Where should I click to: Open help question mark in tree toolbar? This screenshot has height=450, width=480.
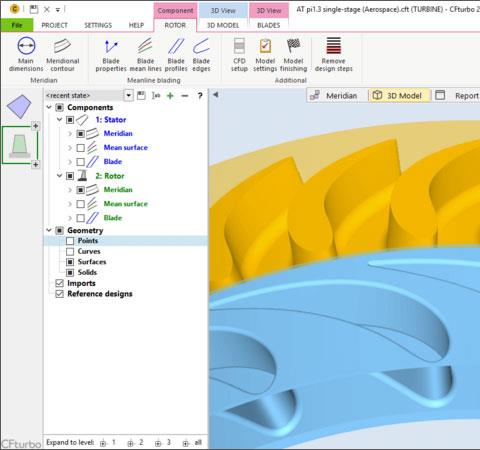click(200, 96)
